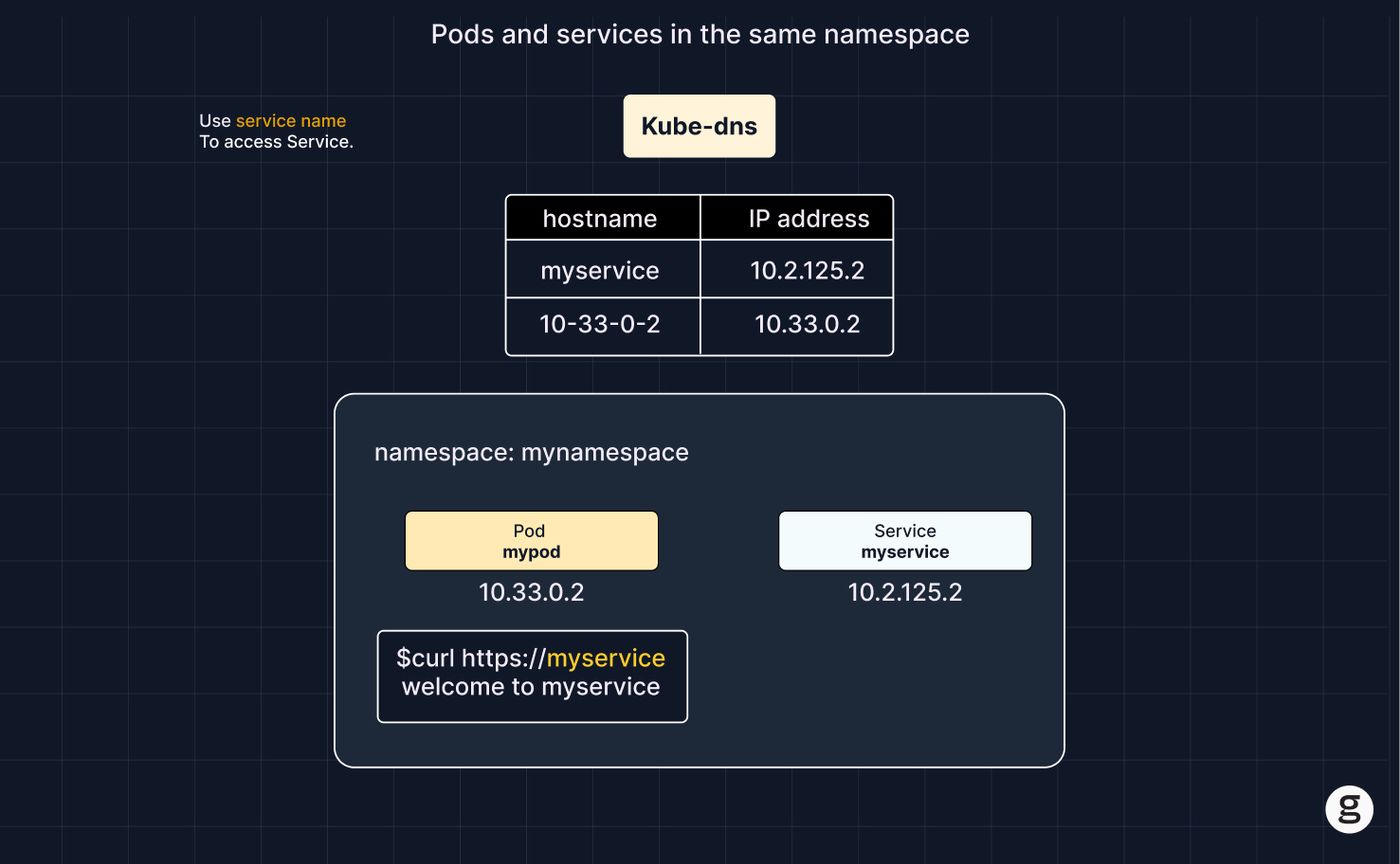Image resolution: width=1400 pixels, height=864 pixels.
Task: Click the curl https://myservice command box
Action: pos(532,676)
